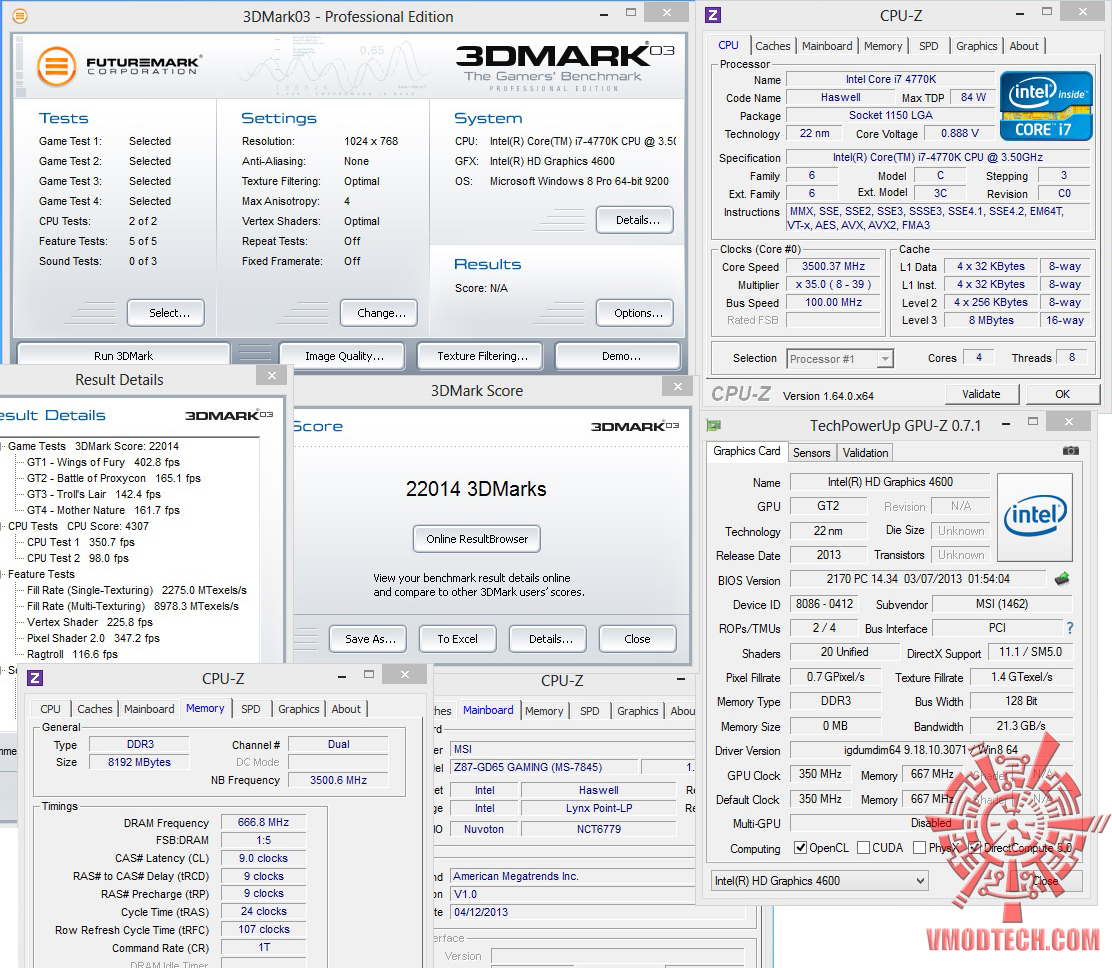Click the Intel Core i7 badge in CPU-Z
The width and height of the screenshot is (1112, 968).
tap(1046, 105)
